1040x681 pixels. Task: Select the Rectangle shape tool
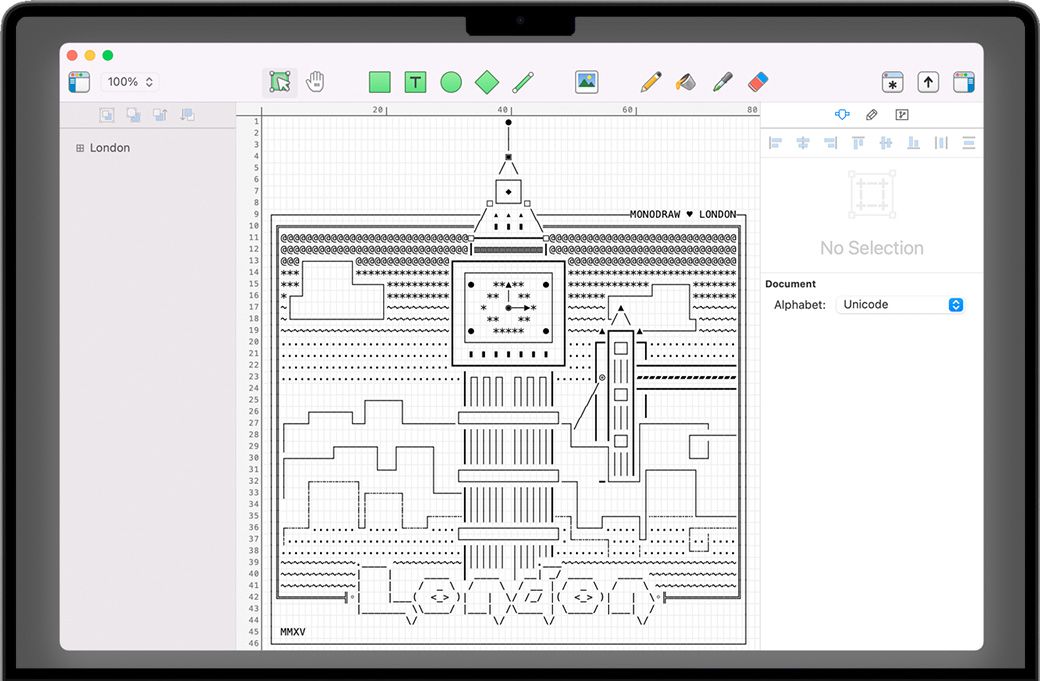click(x=379, y=82)
